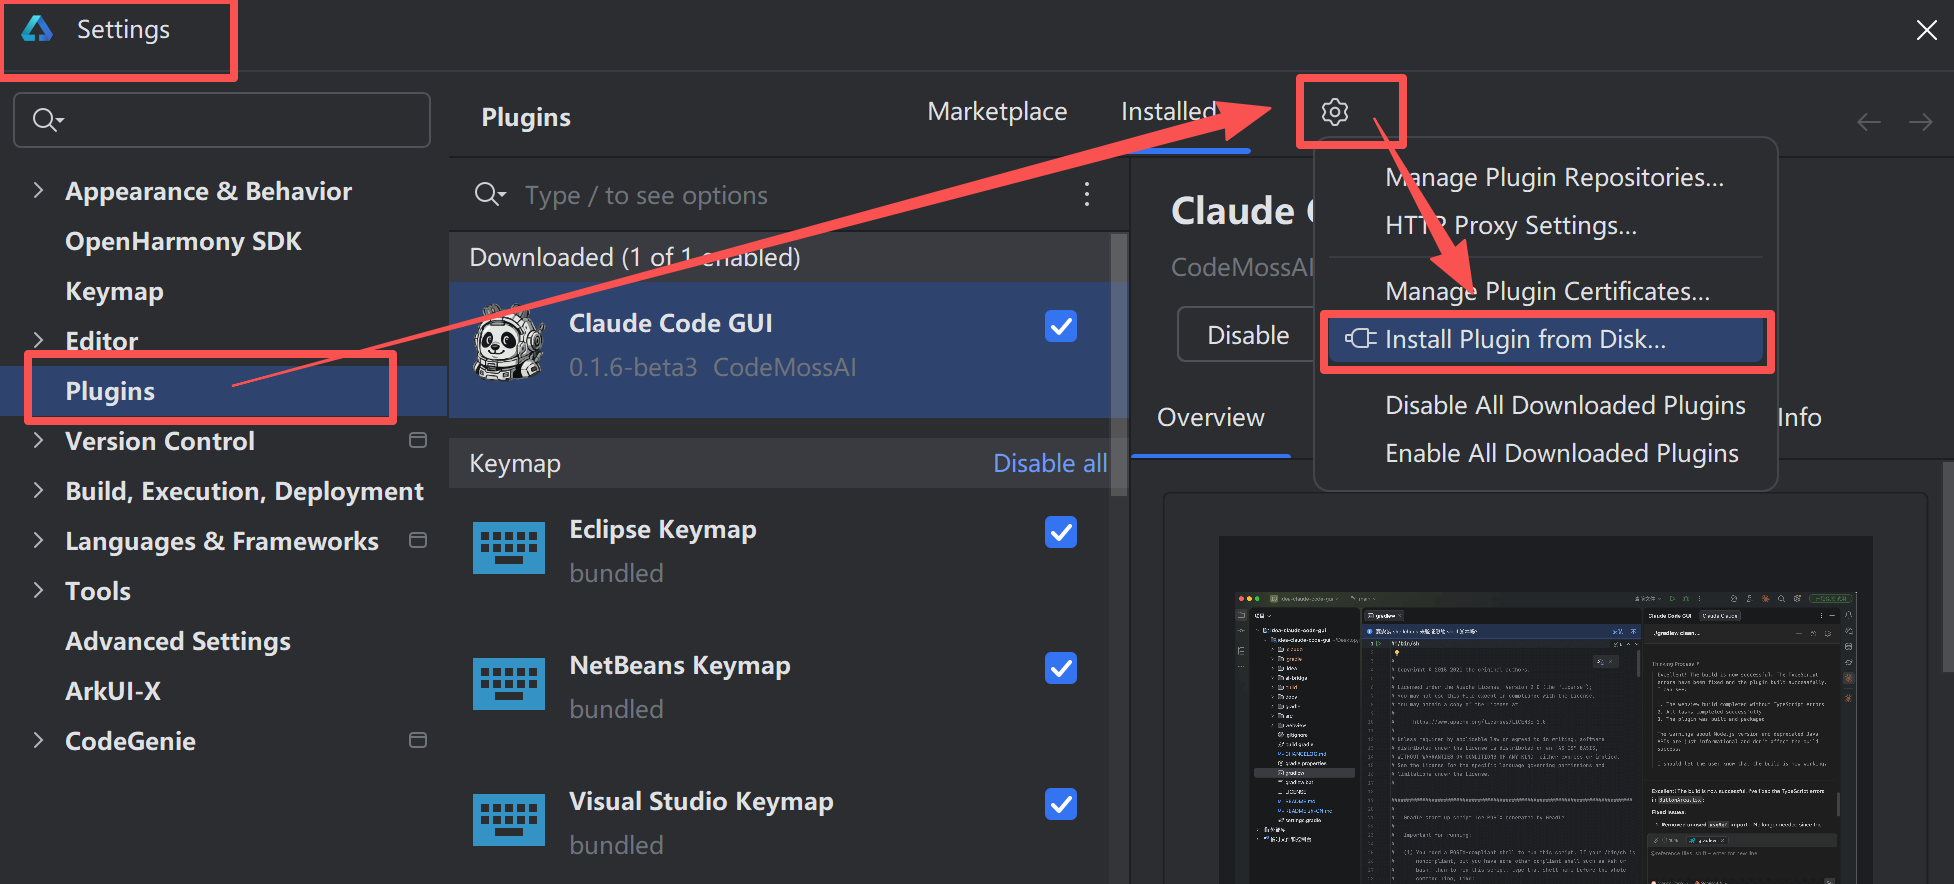Click the plugin search magnifier icon
The height and width of the screenshot is (884, 1954).
point(489,194)
